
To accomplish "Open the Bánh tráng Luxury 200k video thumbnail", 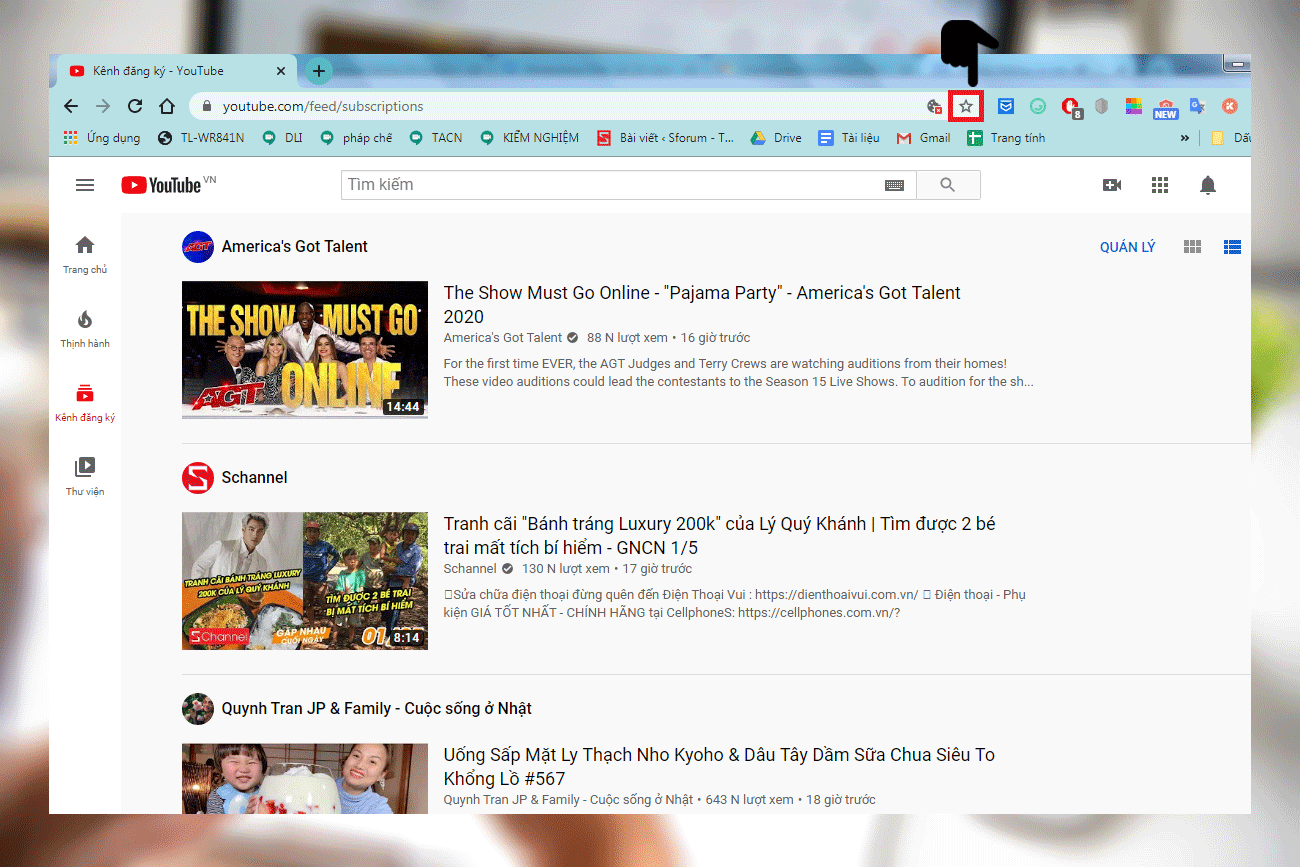I will [x=305, y=581].
